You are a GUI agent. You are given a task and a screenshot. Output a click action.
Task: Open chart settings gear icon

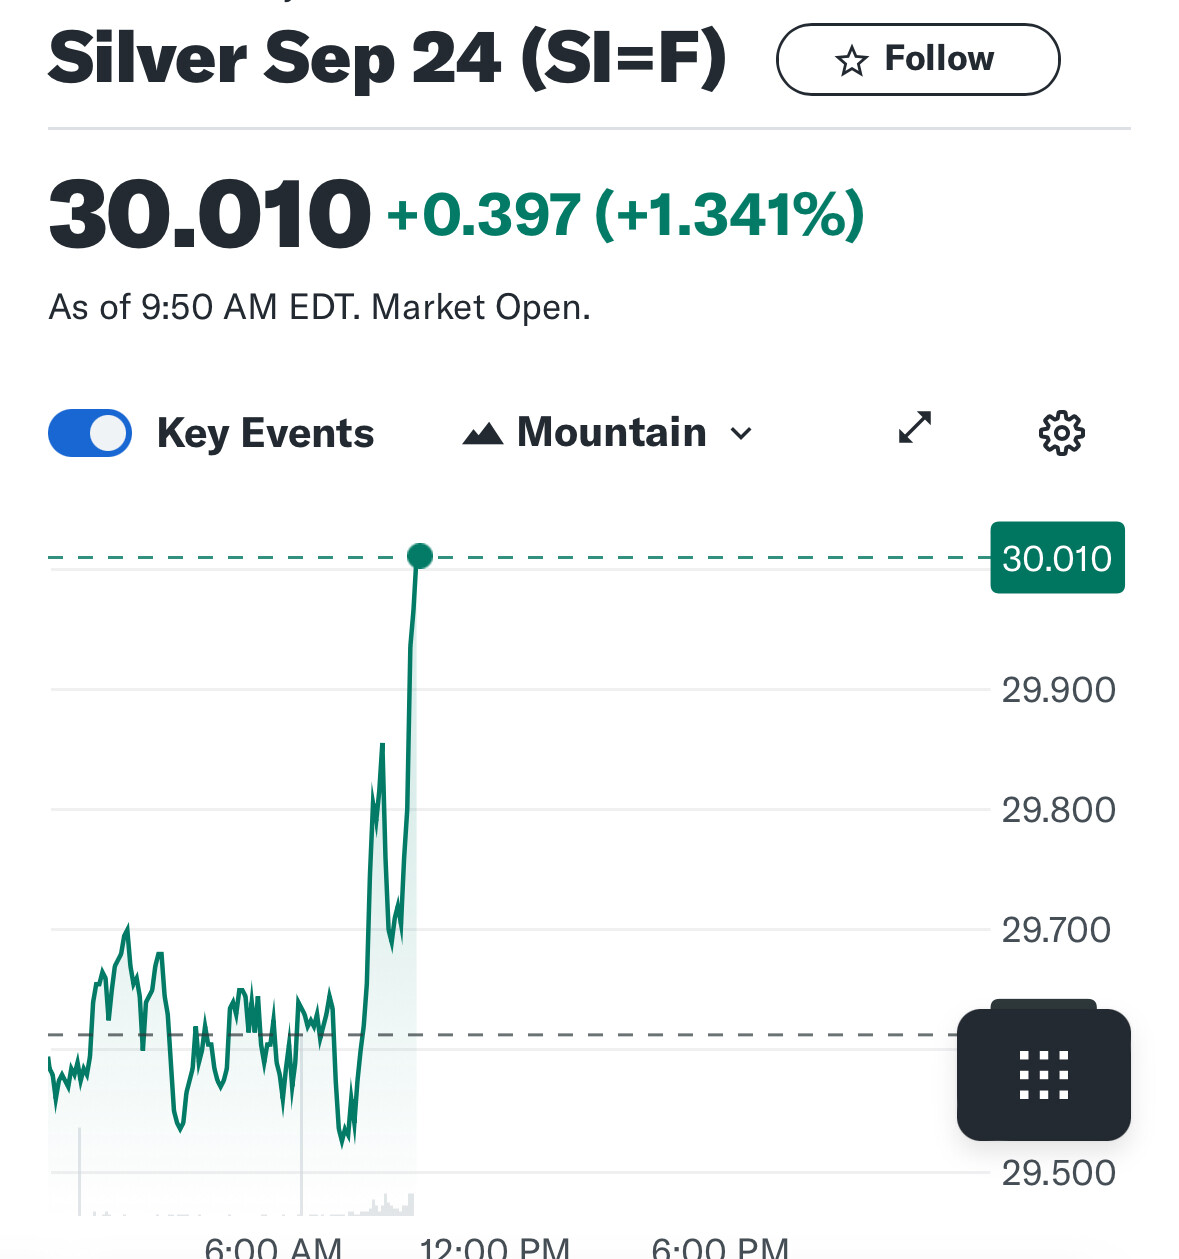(x=1061, y=433)
